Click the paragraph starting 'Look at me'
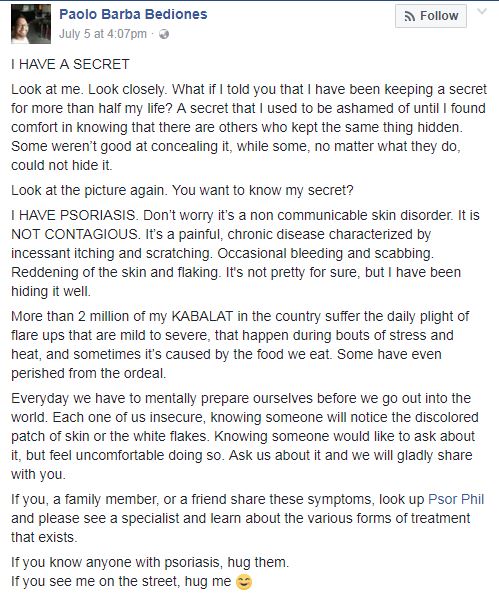This screenshot has height=594, width=499. (x=249, y=127)
